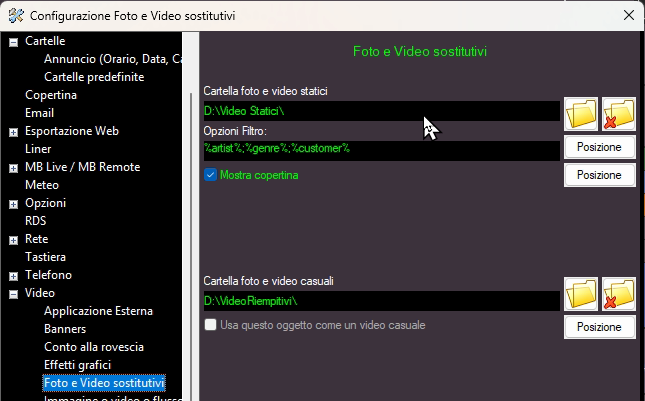Click Posizione button for random video
This screenshot has width=645, height=401.
click(x=599, y=327)
